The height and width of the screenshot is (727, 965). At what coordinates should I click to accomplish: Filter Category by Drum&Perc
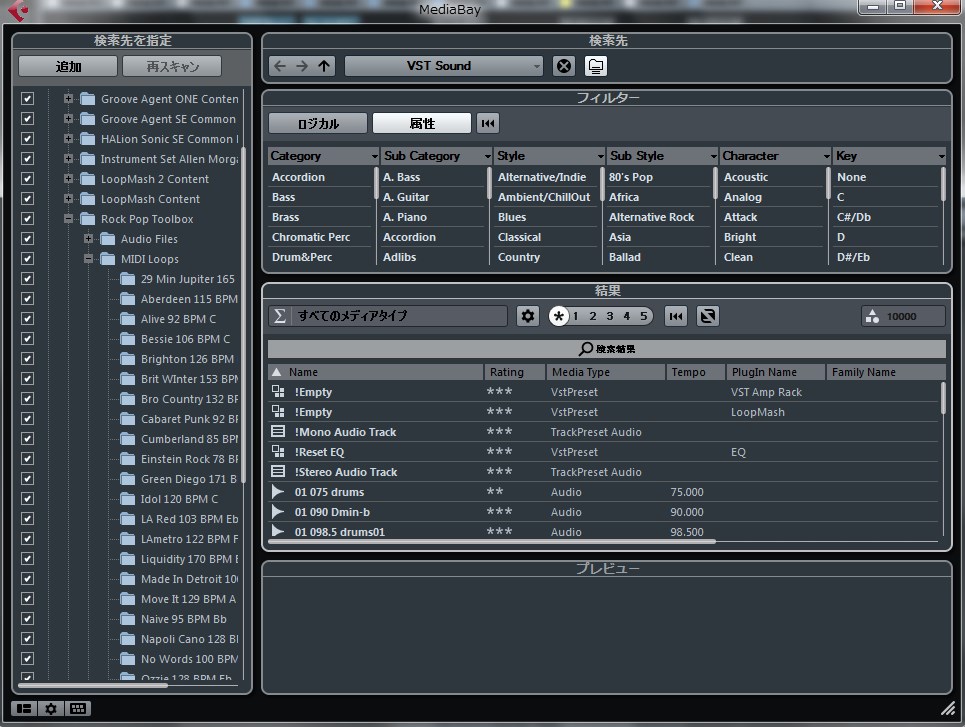(x=302, y=257)
